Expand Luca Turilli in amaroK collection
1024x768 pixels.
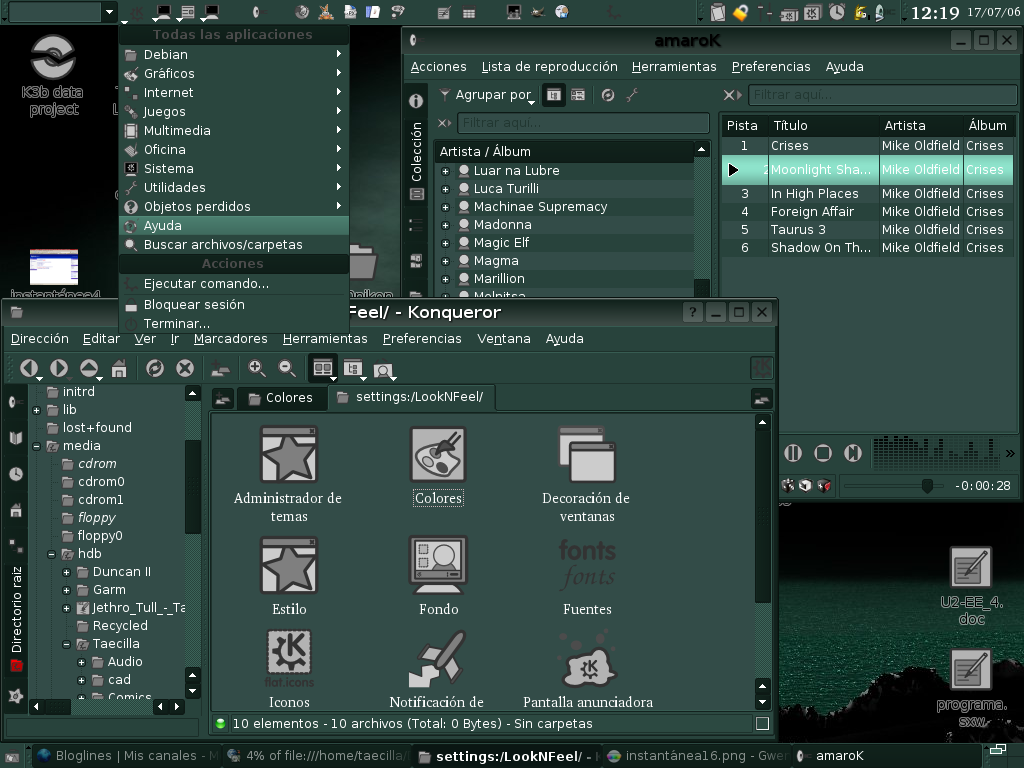click(445, 189)
